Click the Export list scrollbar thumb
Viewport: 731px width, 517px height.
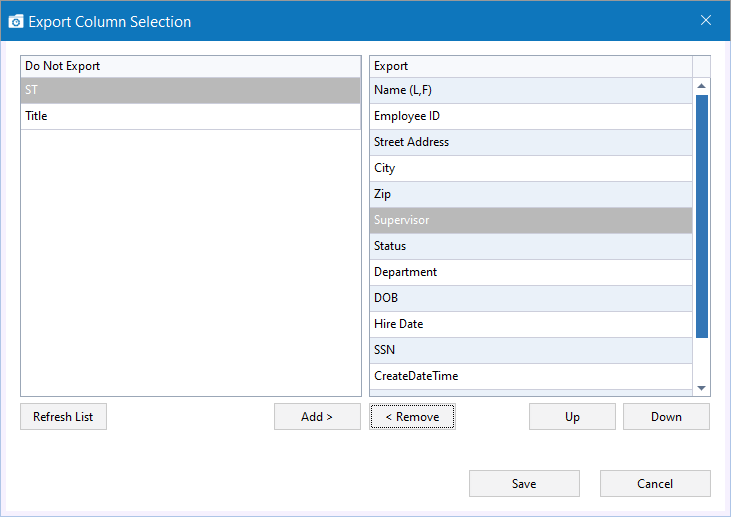point(702,216)
